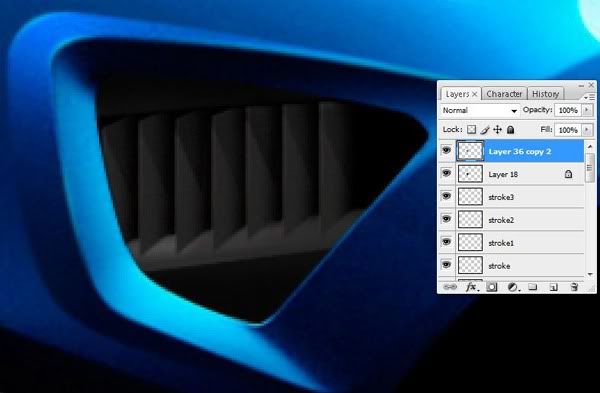This screenshot has height=393, width=600.
Task: Hide Layer 36 copy 2 visibility
Action: tap(446, 150)
